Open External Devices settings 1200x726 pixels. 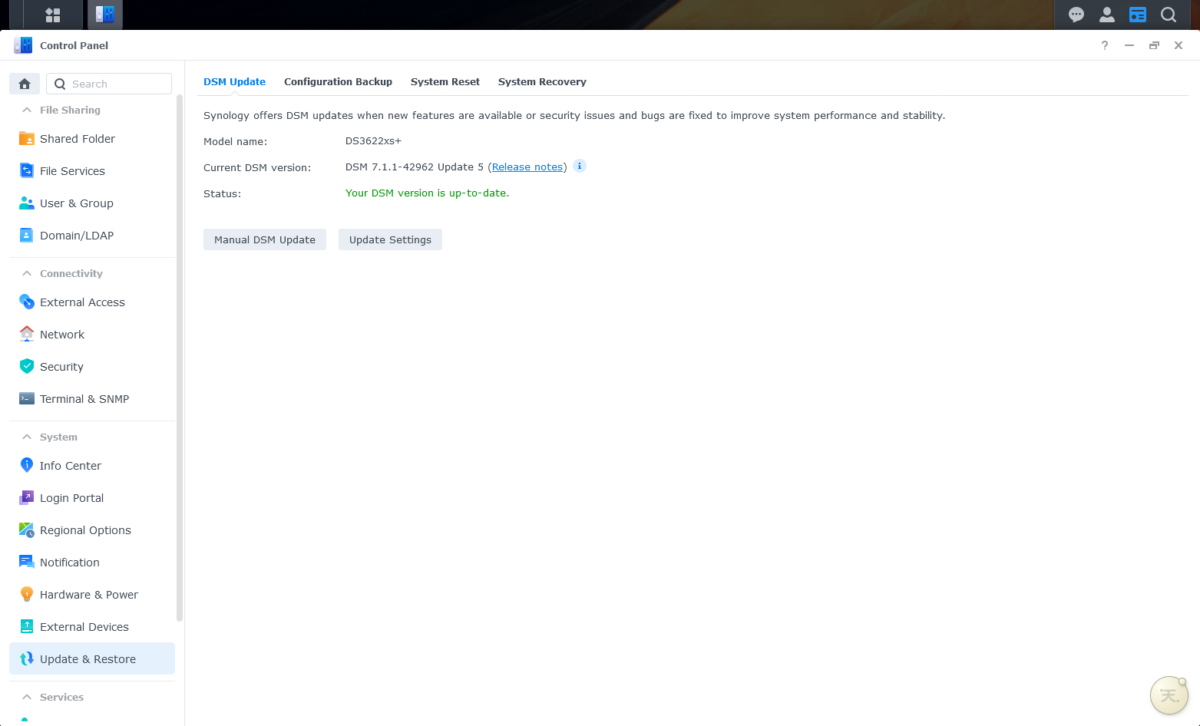(x=84, y=626)
